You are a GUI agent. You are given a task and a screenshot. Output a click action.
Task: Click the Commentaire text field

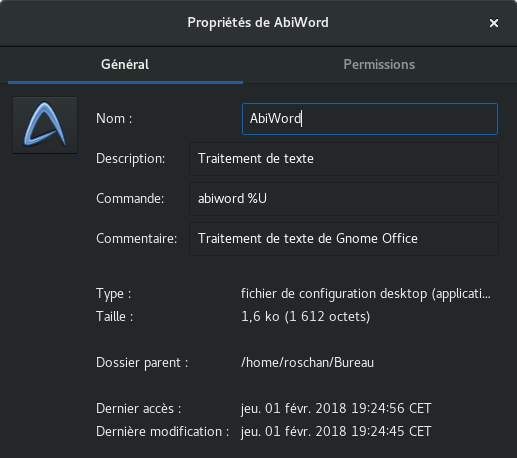click(344, 239)
